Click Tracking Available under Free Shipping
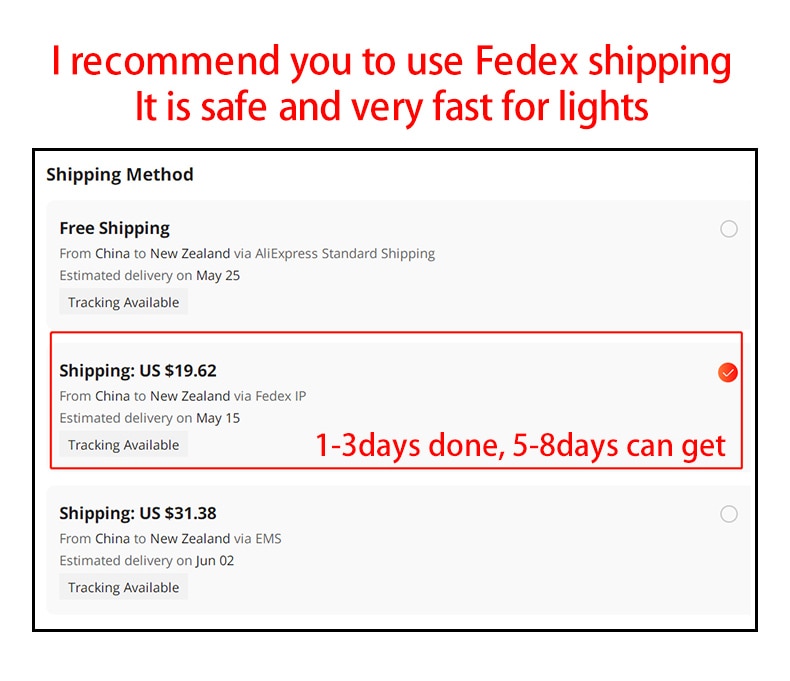The image size is (790, 681). [x=123, y=302]
